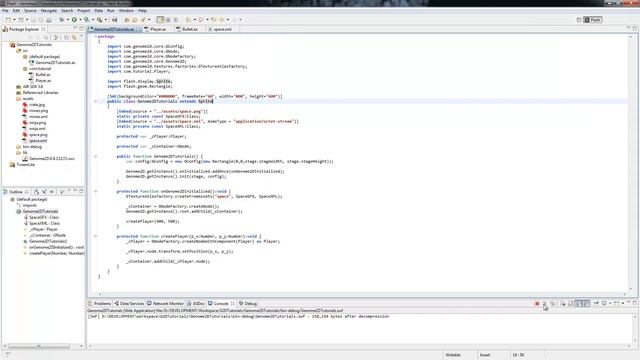Click the Save icon in main toolbar

tap(33, 20)
